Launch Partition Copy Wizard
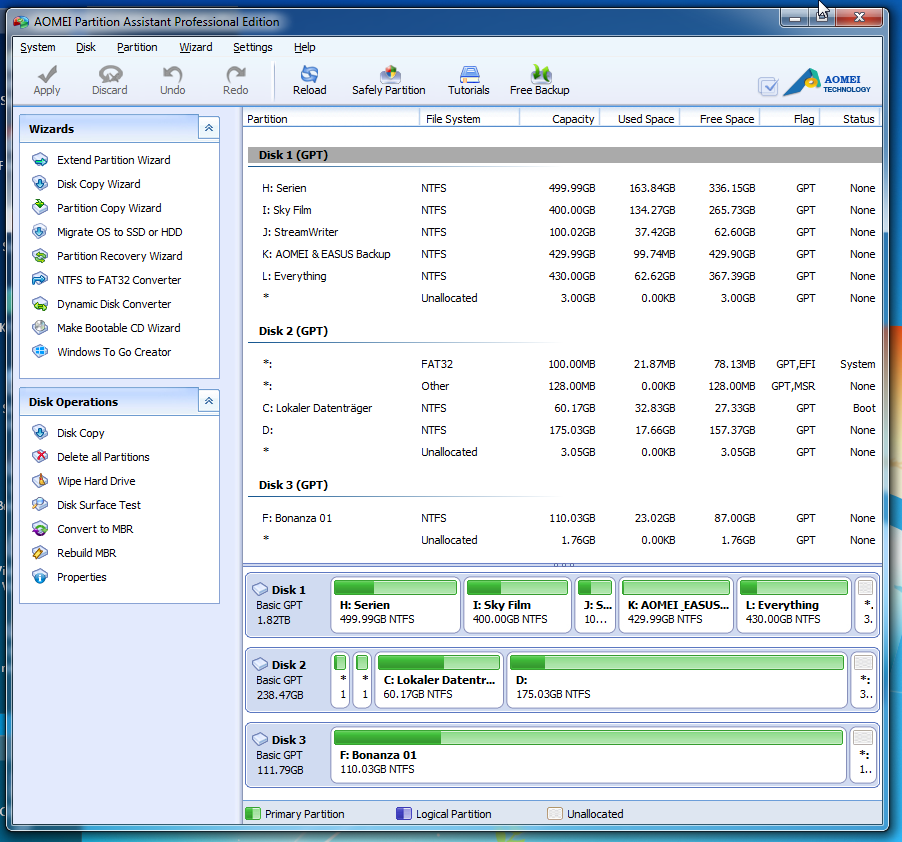Image resolution: width=902 pixels, height=842 pixels. coord(109,208)
